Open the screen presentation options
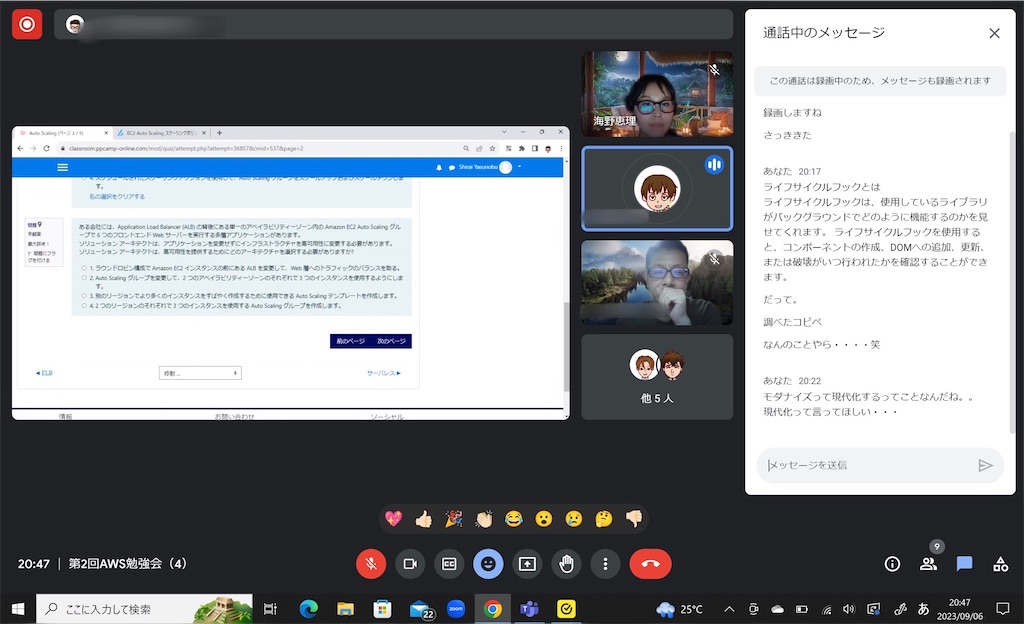Viewport: 1024px width, 624px height. pyautogui.click(x=527, y=564)
